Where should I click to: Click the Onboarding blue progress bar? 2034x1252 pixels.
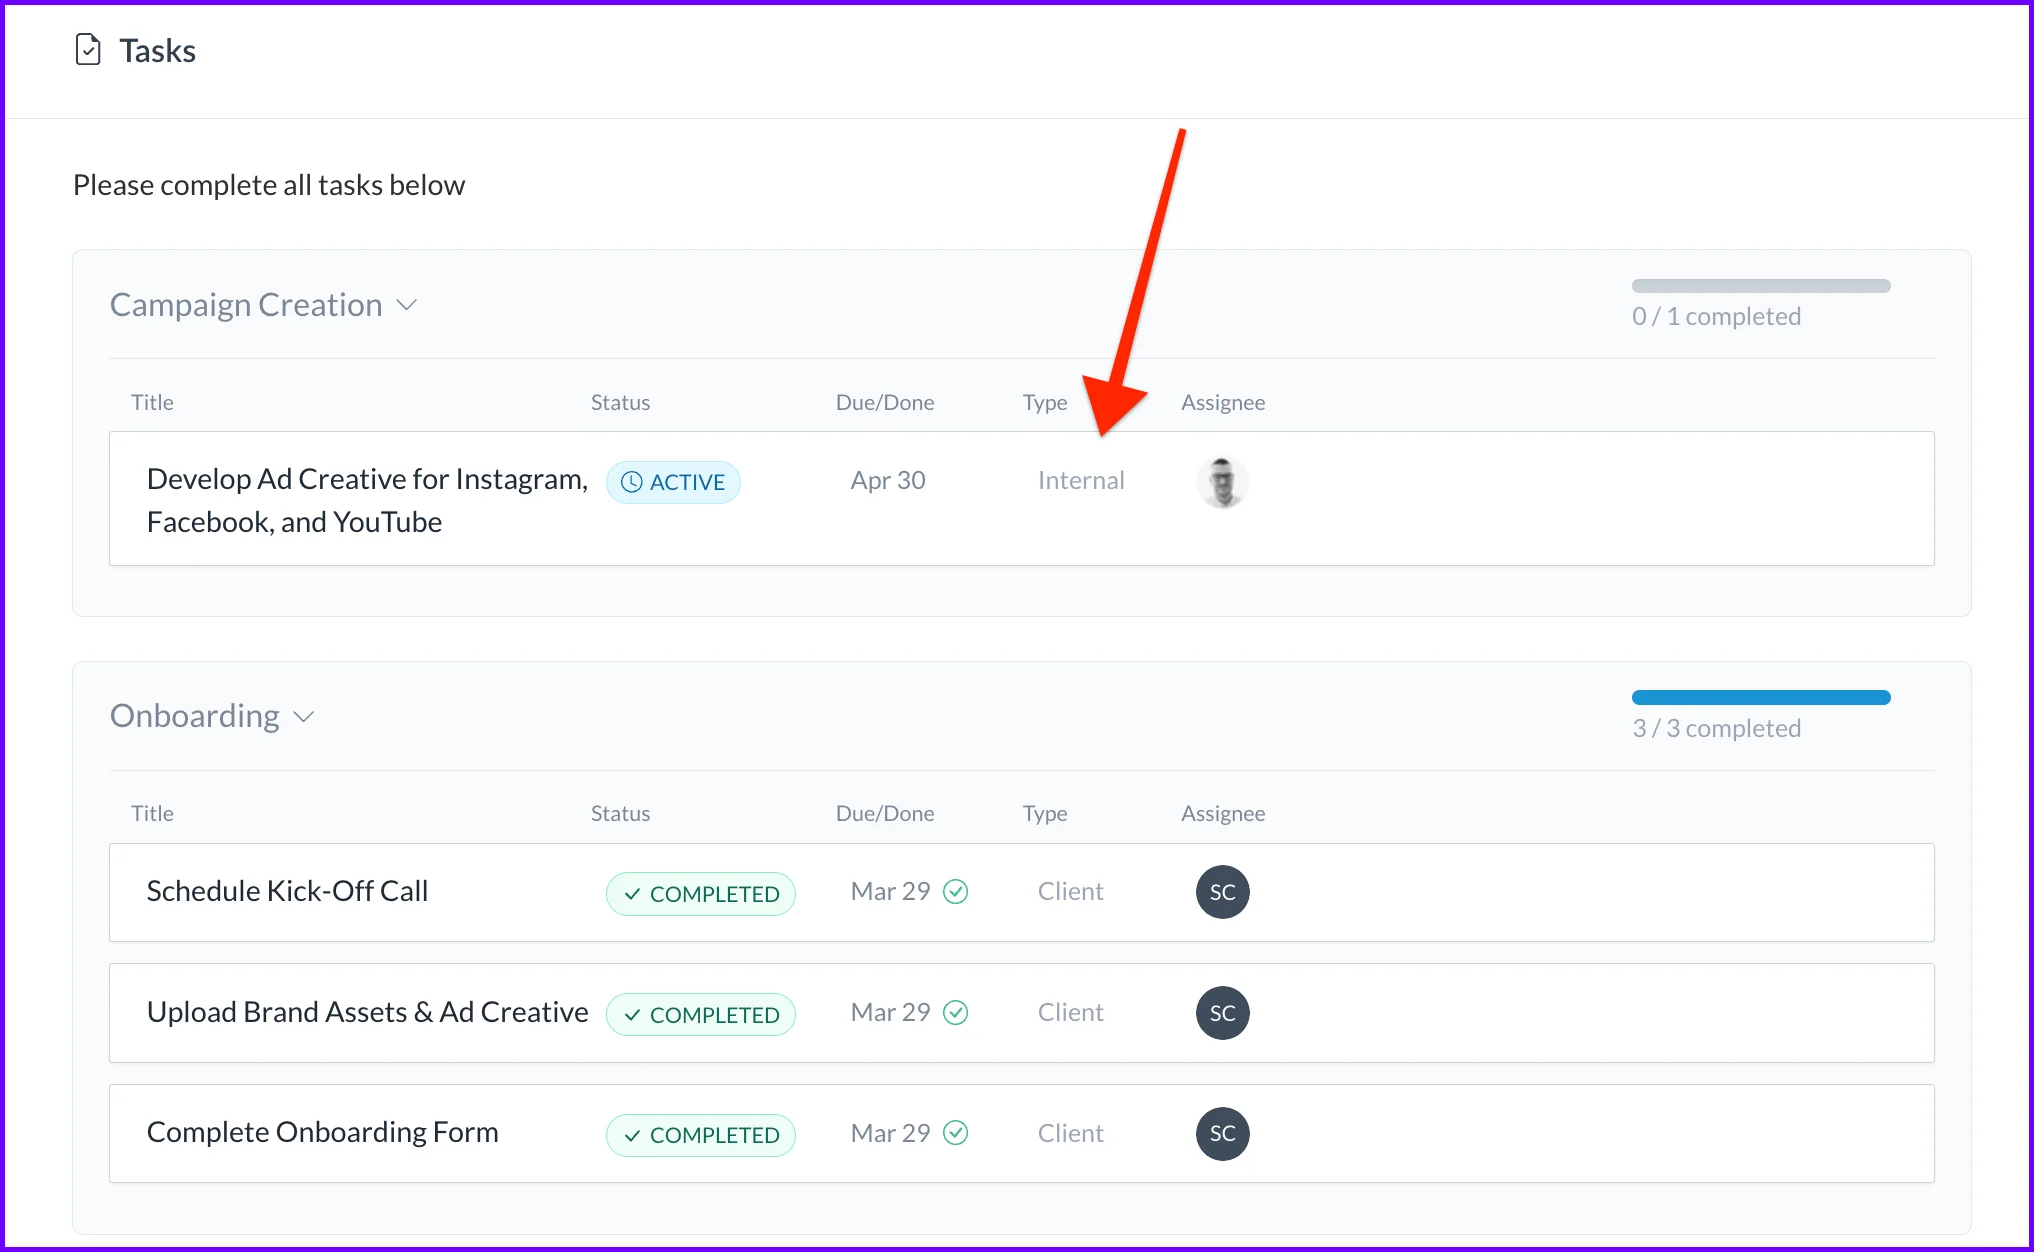pyautogui.click(x=1760, y=698)
